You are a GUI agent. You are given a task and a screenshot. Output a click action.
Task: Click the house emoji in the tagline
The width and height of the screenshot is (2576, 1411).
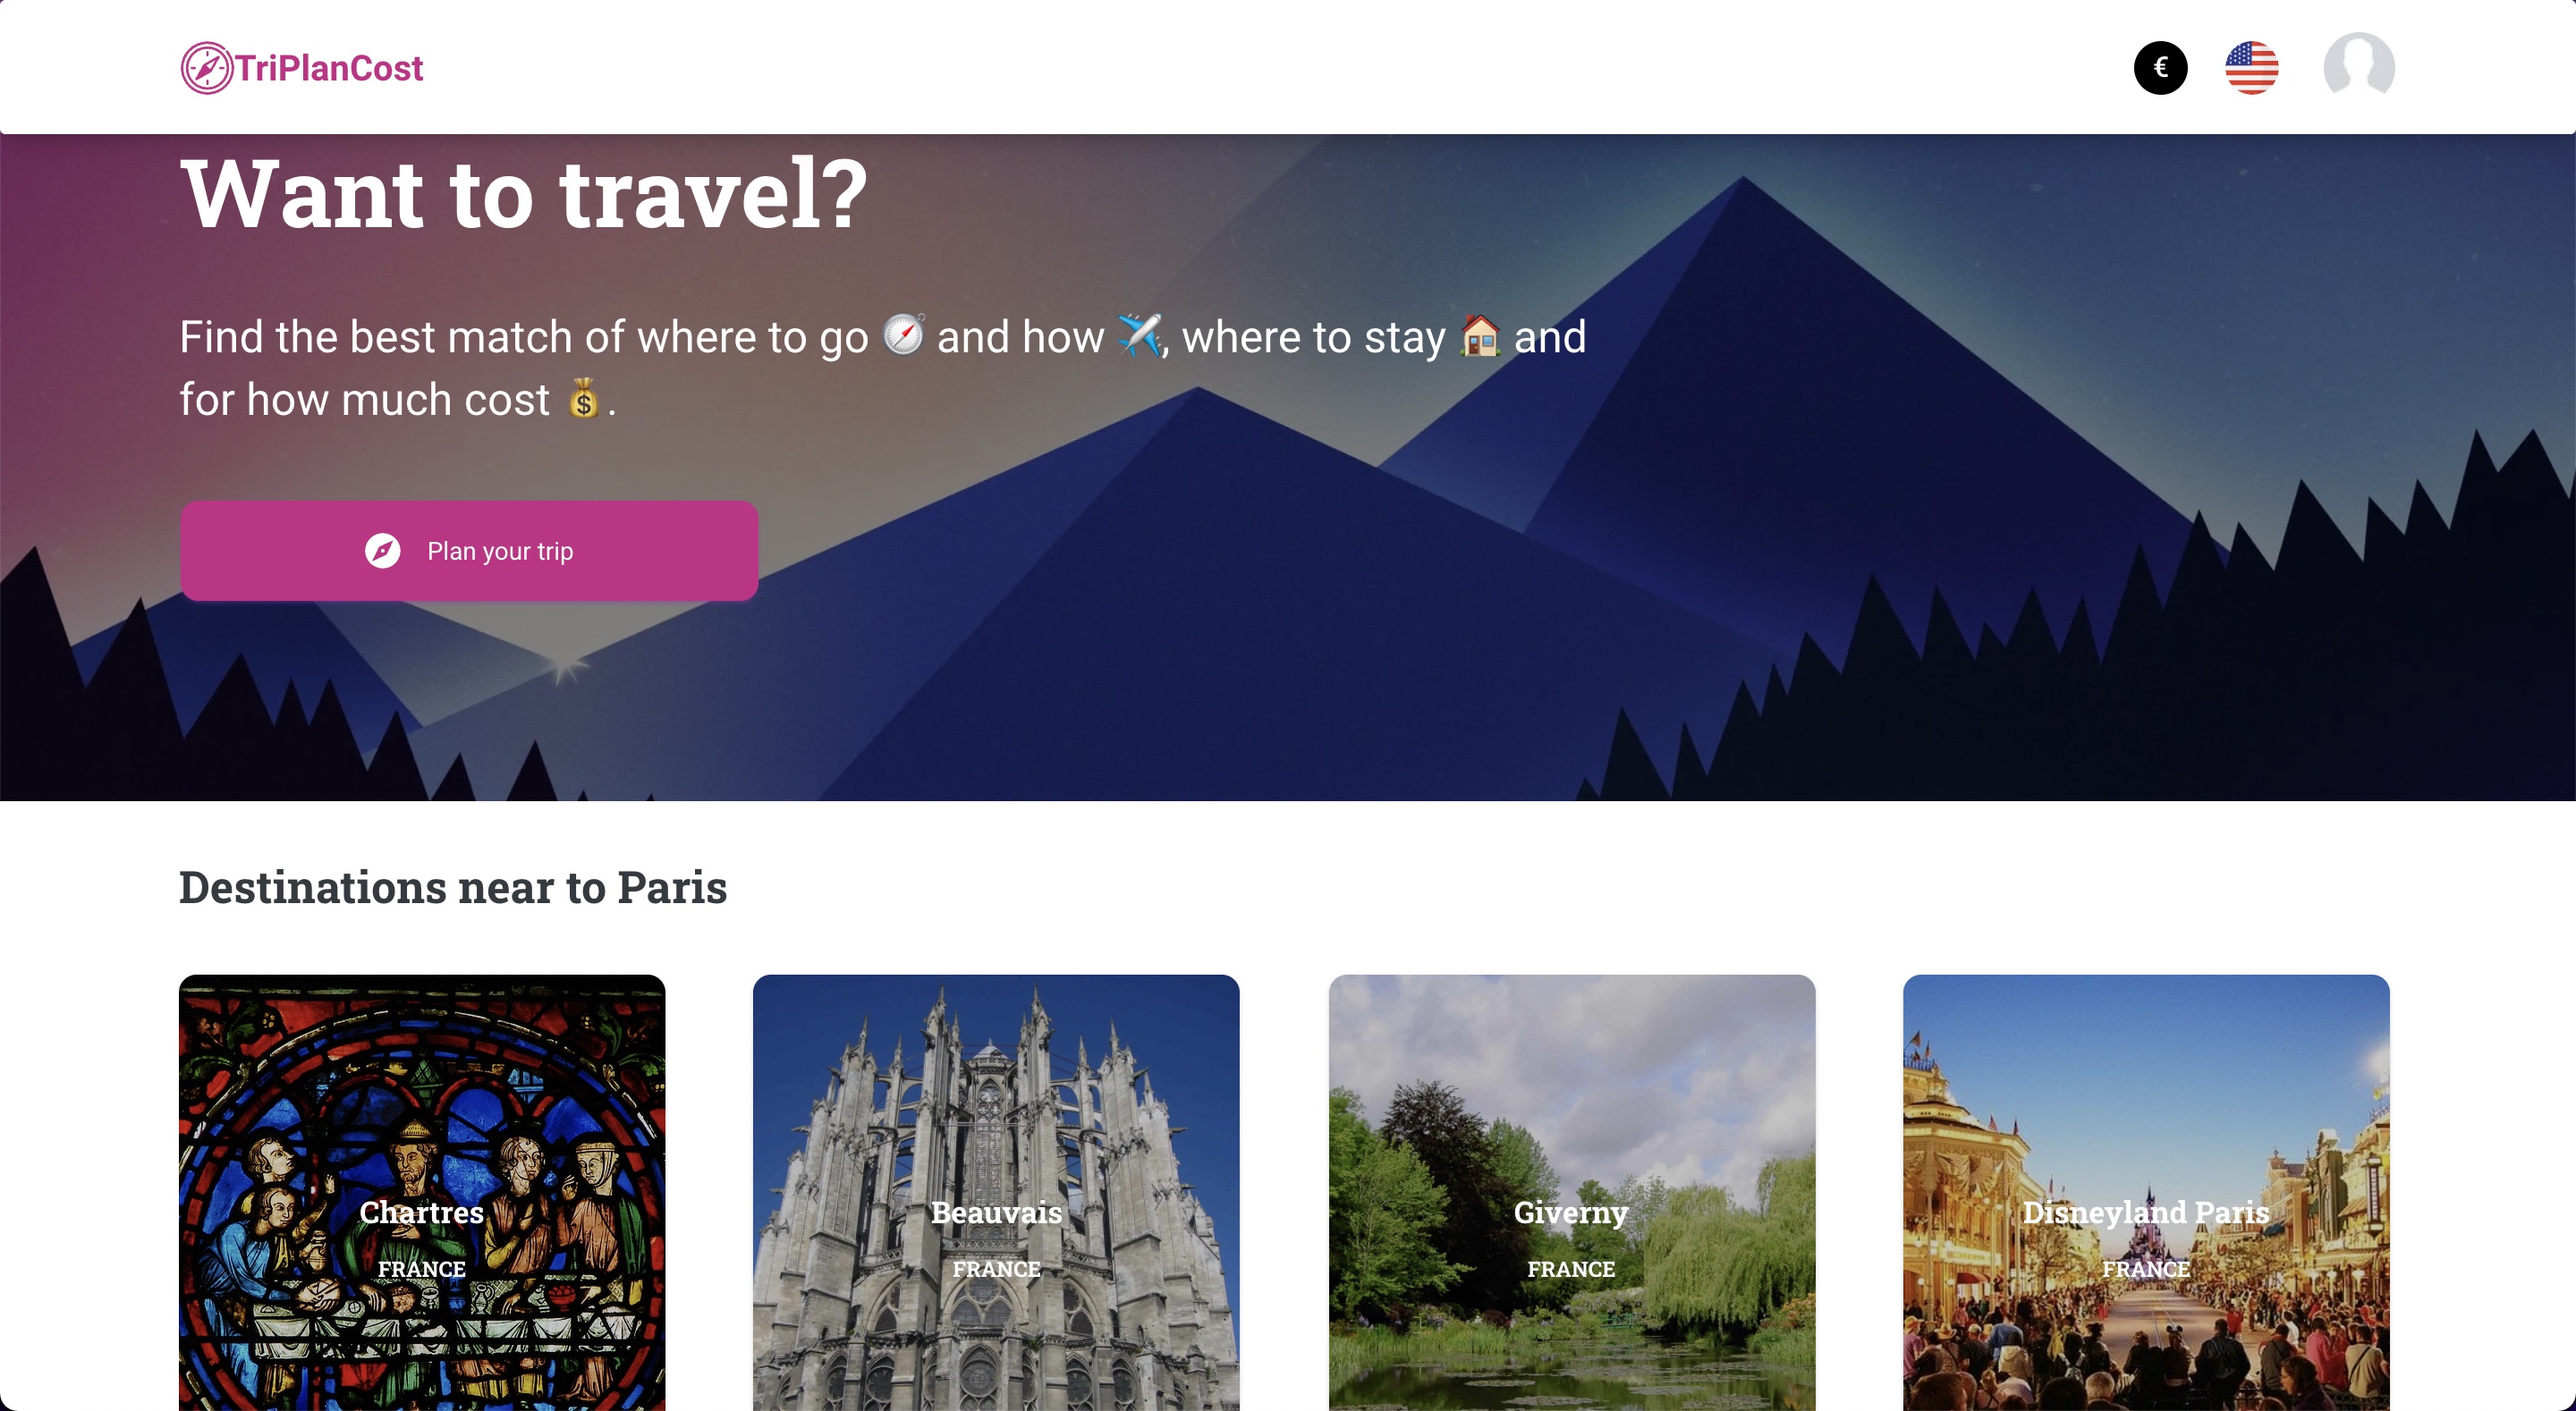(x=1480, y=335)
